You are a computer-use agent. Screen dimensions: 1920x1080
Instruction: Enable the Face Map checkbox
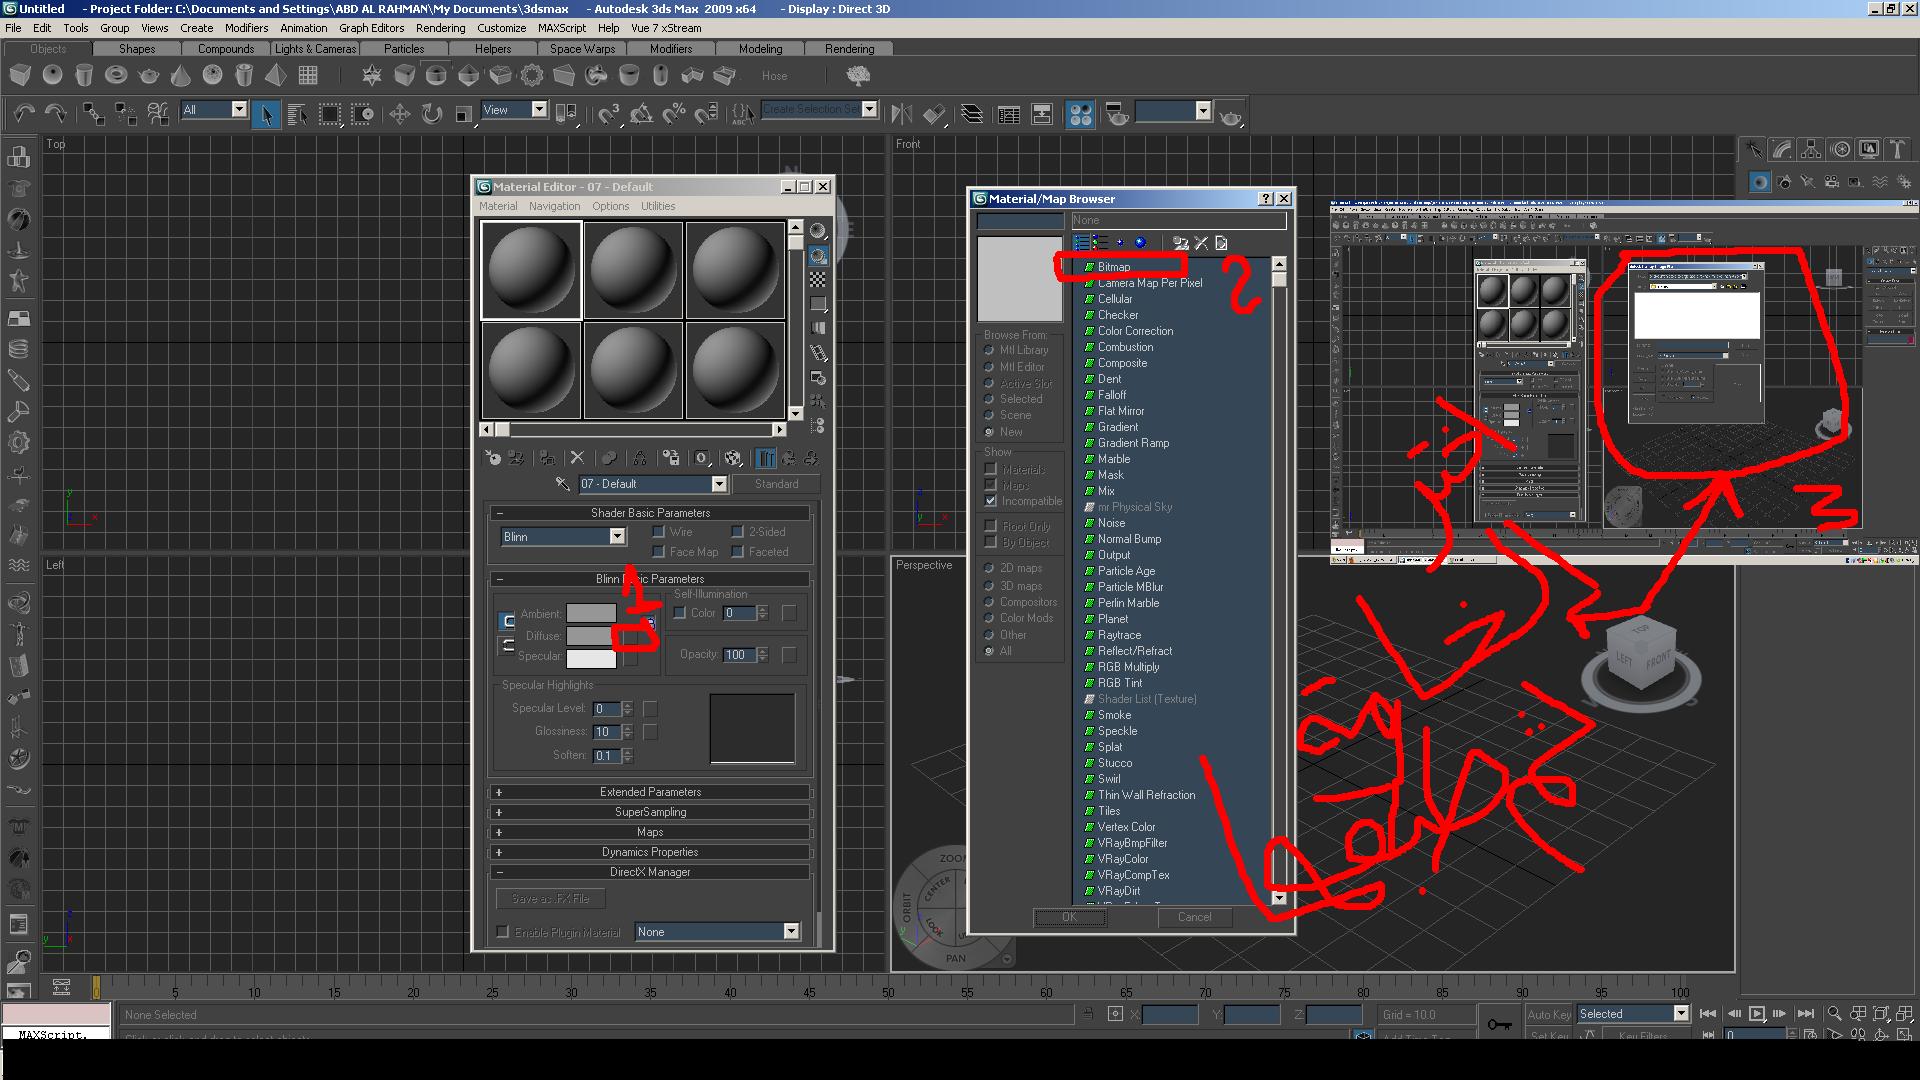(x=659, y=552)
